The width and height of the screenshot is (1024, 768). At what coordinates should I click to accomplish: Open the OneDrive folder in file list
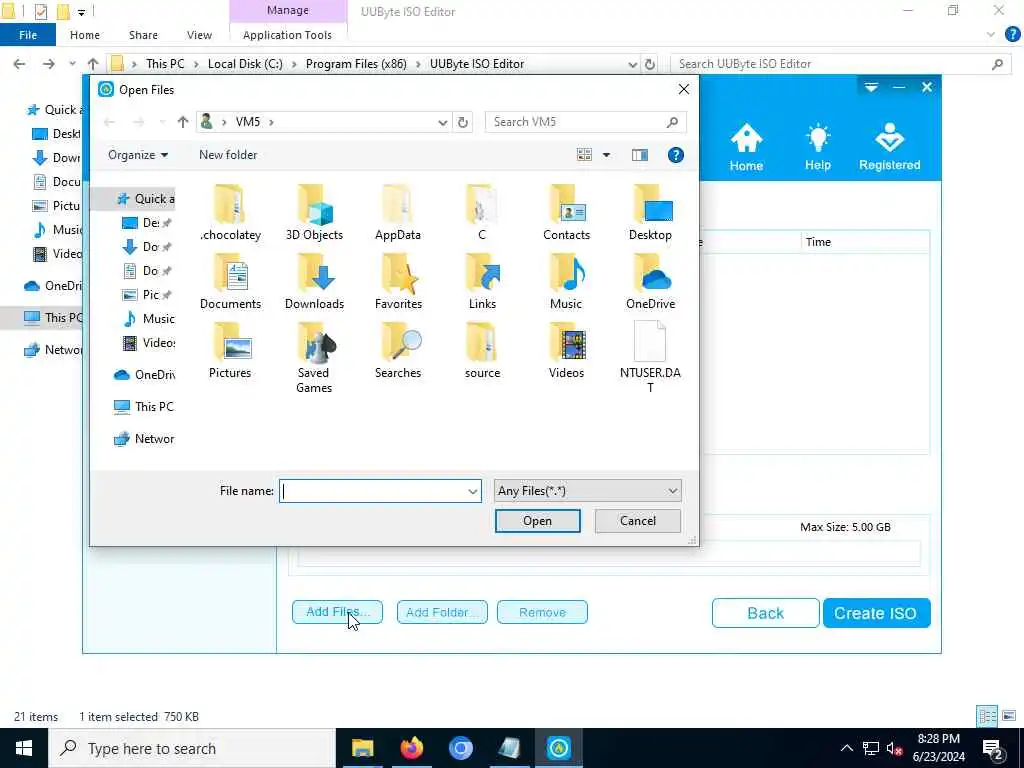click(x=650, y=281)
